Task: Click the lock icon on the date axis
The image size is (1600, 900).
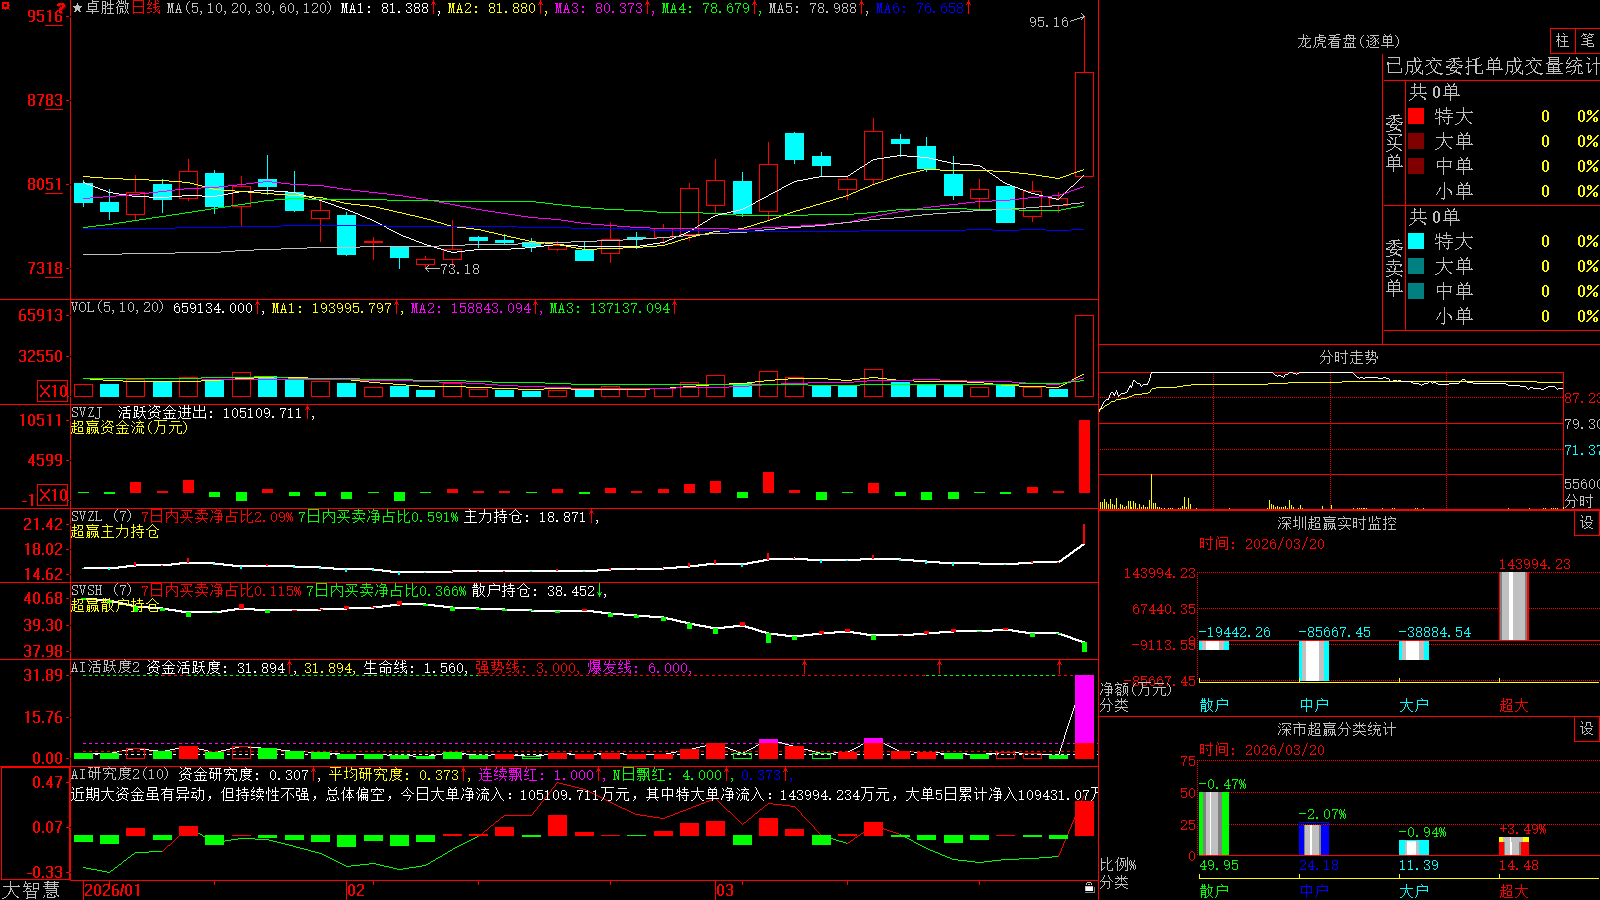Action: [x=1089, y=887]
